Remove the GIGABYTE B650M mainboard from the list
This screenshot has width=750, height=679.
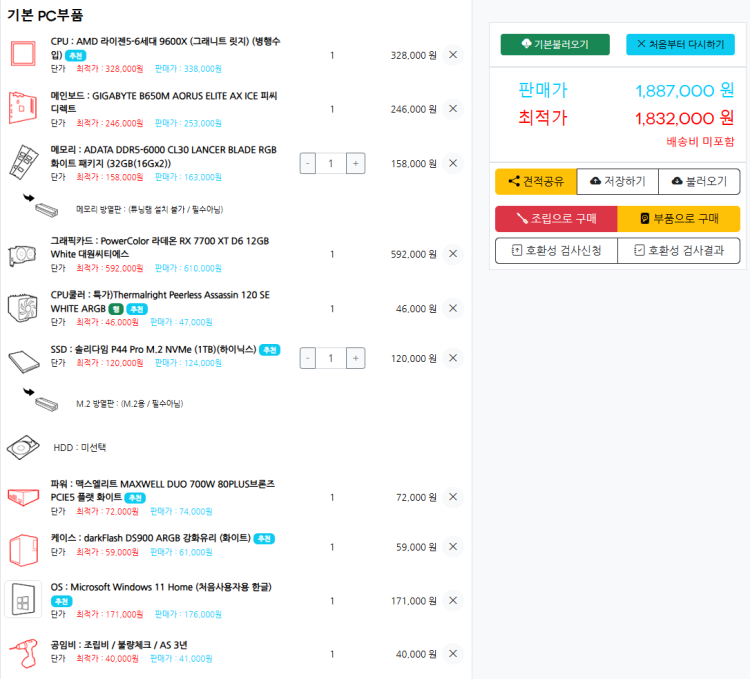[x=453, y=109]
